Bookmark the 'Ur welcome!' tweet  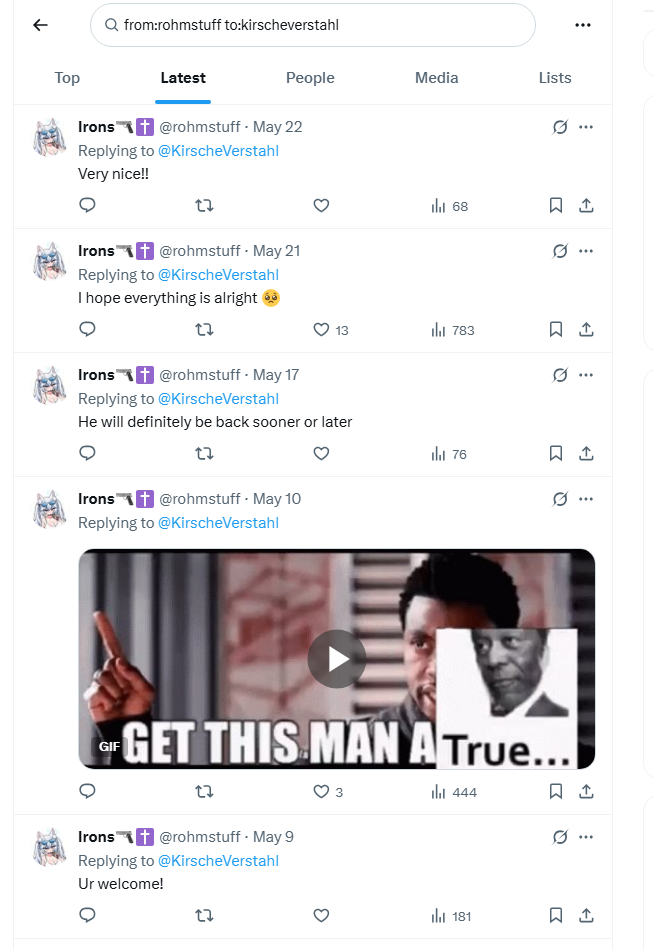[x=556, y=915]
